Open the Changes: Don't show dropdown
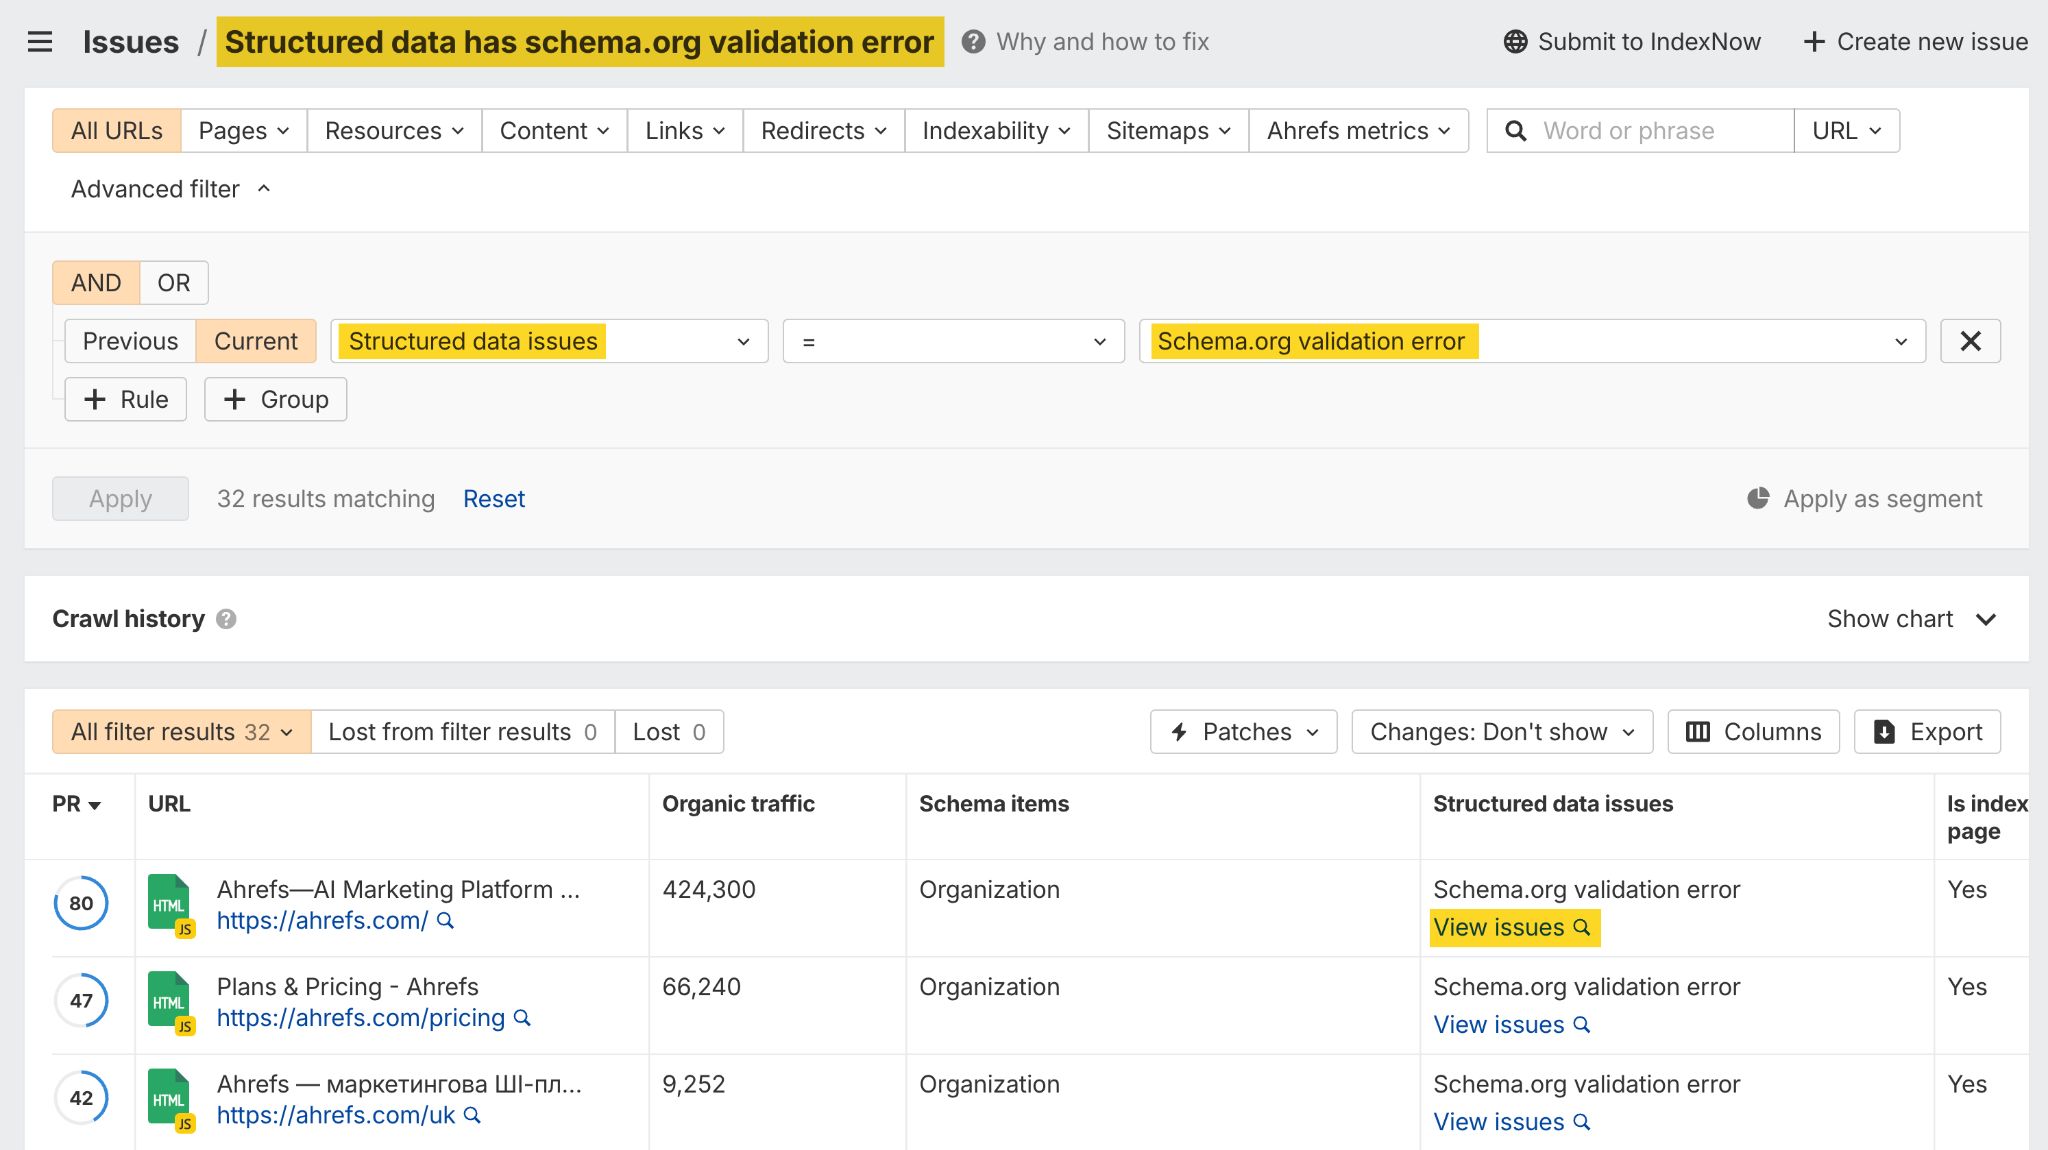Screen dimensions: 2048x1150 (x=1500, y=731)
